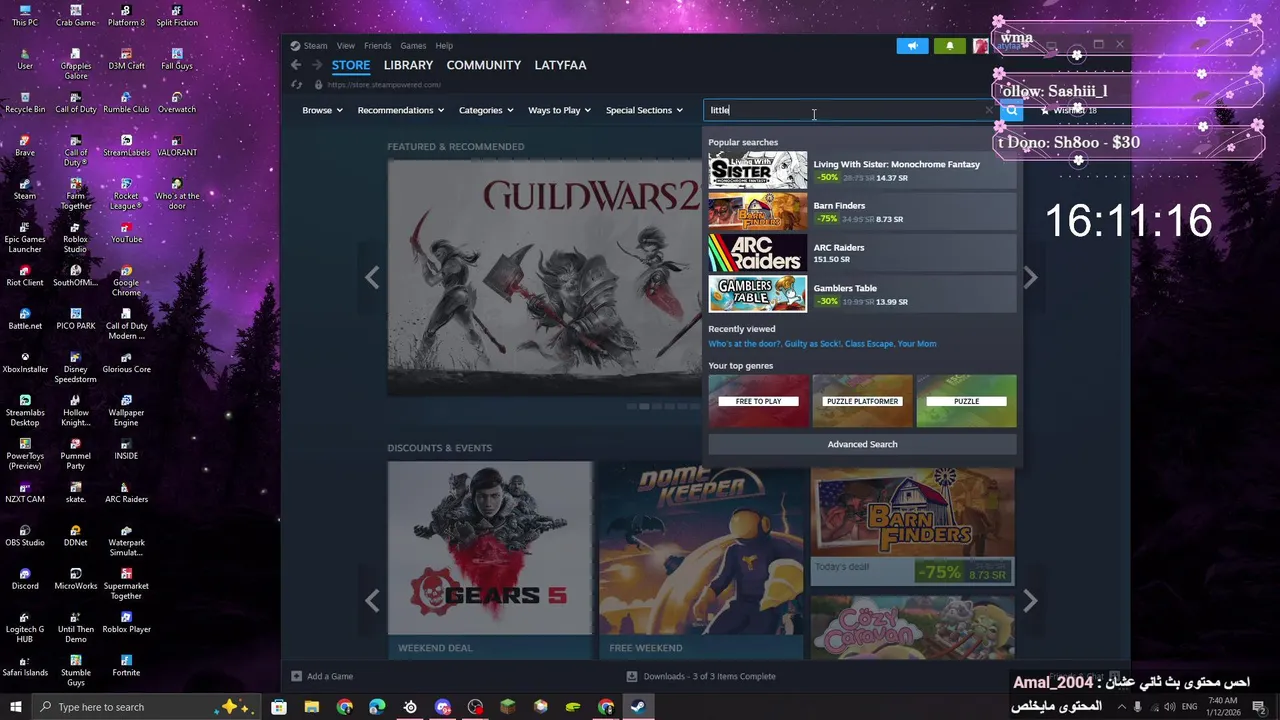Open the ARC Raiders popular search result
The height and width of the screenshot is (720, 1280).
click(862, 253)
